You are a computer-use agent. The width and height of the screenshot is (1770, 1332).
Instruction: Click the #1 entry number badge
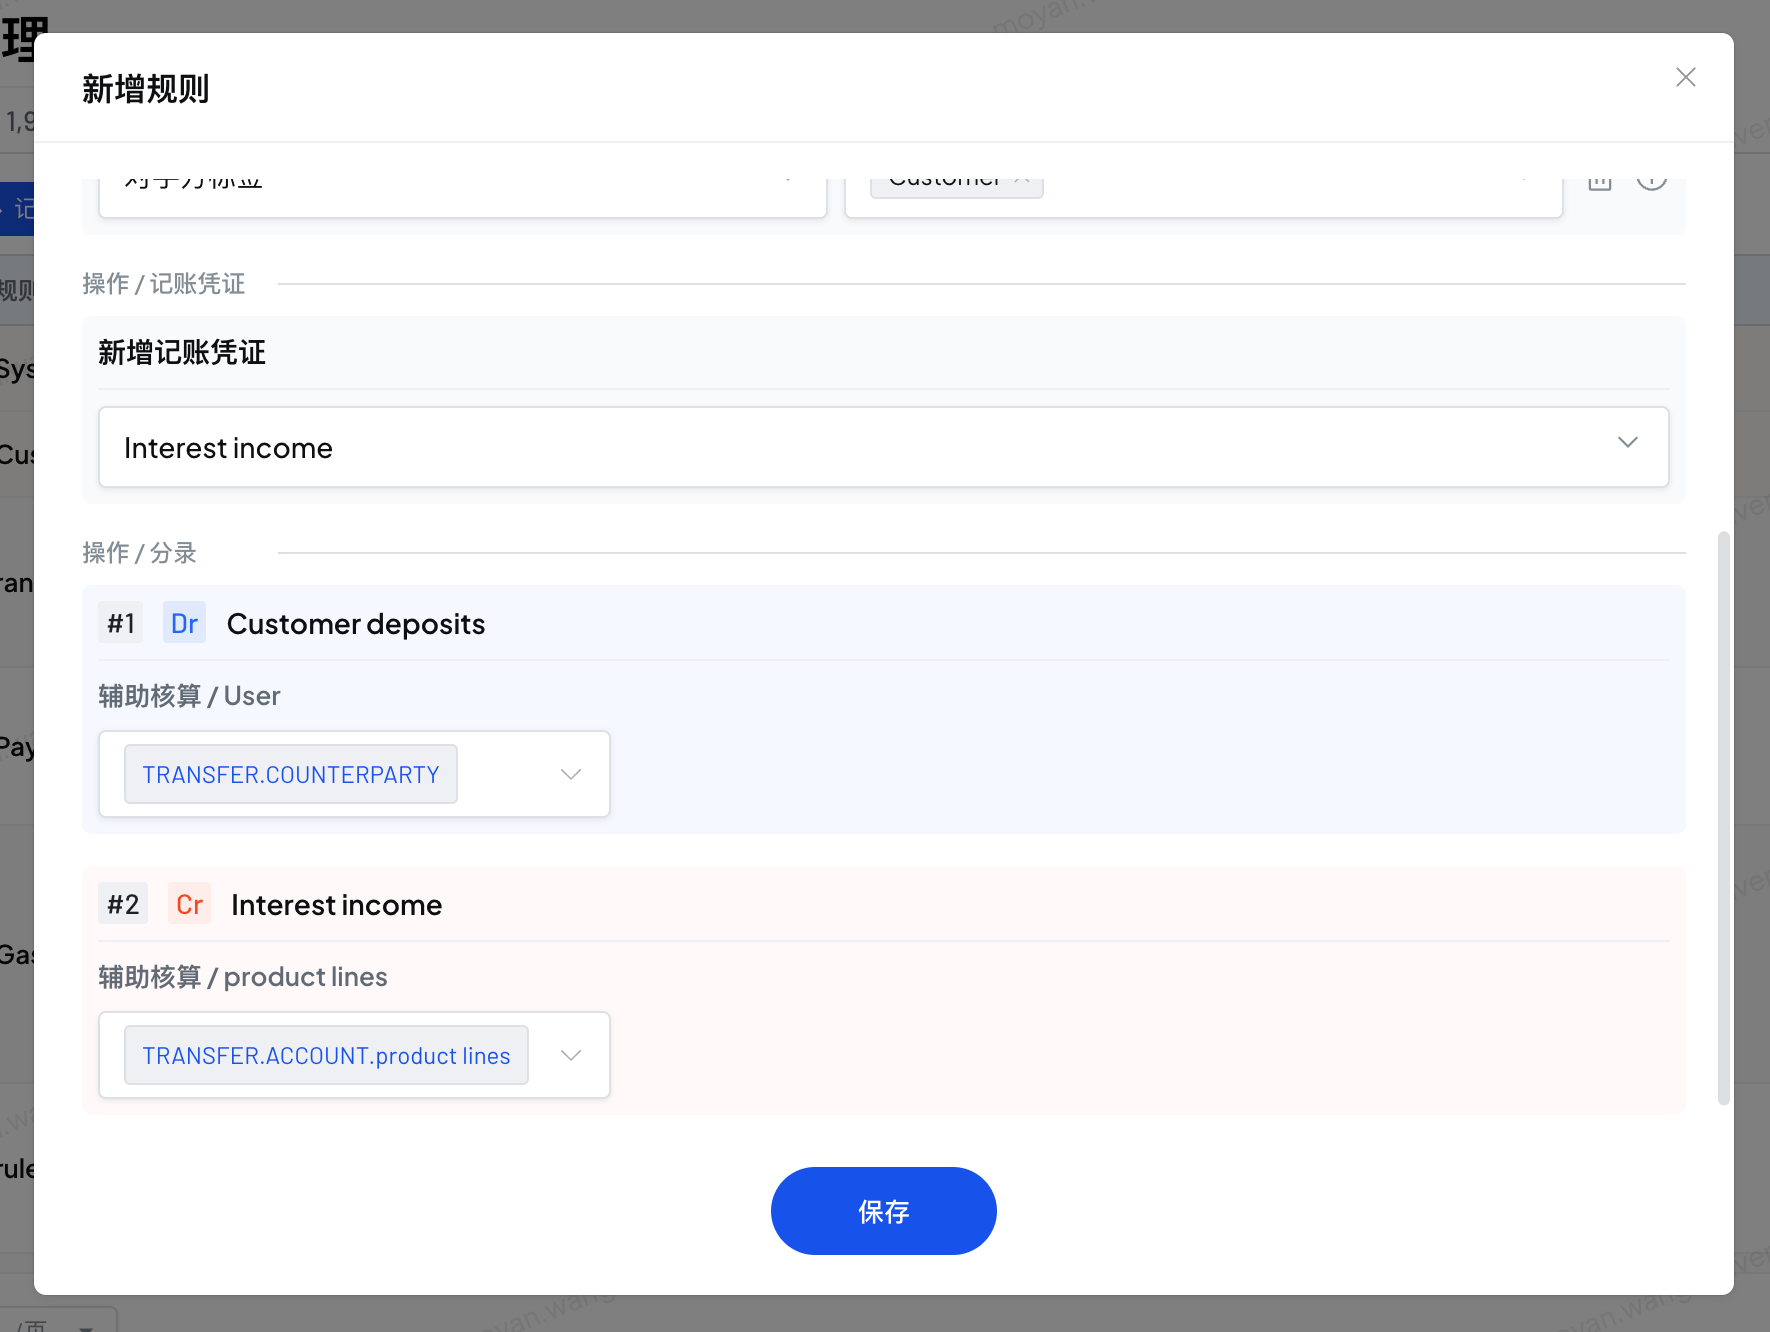(x=121, y=623)
